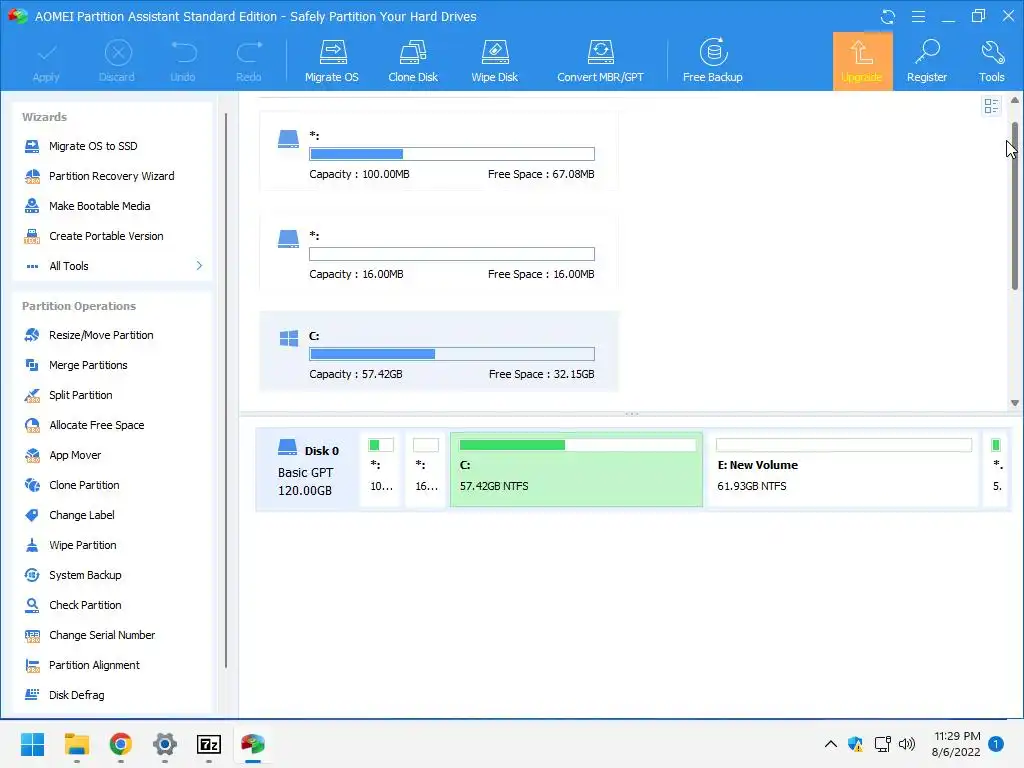1024x768 pixels.
Task: Open the Tools wrench icon
Action: point(991,61)
